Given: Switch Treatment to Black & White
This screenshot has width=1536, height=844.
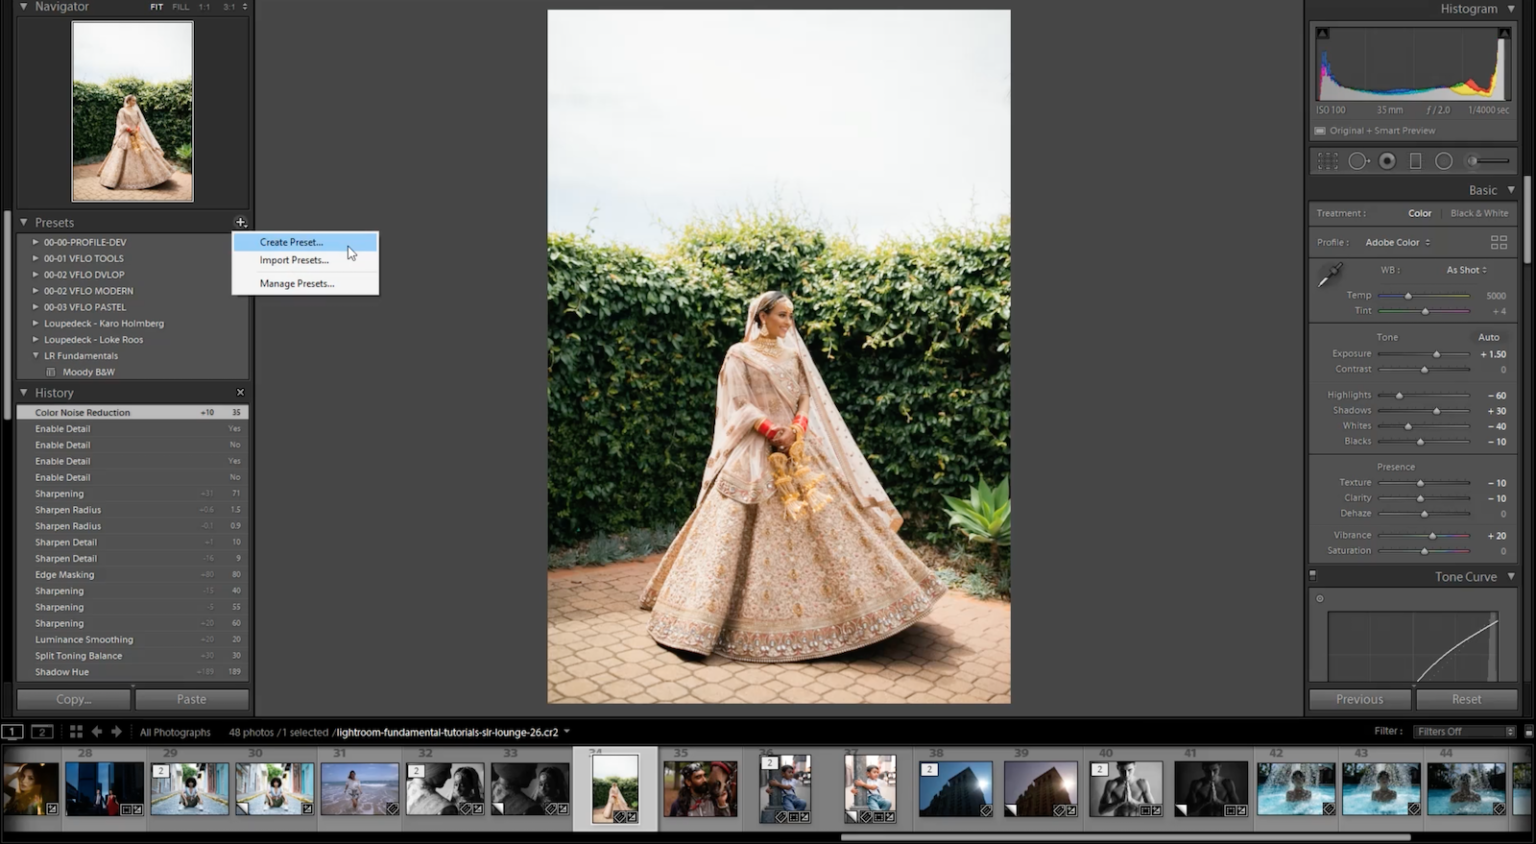Looking at the screenshot, I should coord(1479,213).
